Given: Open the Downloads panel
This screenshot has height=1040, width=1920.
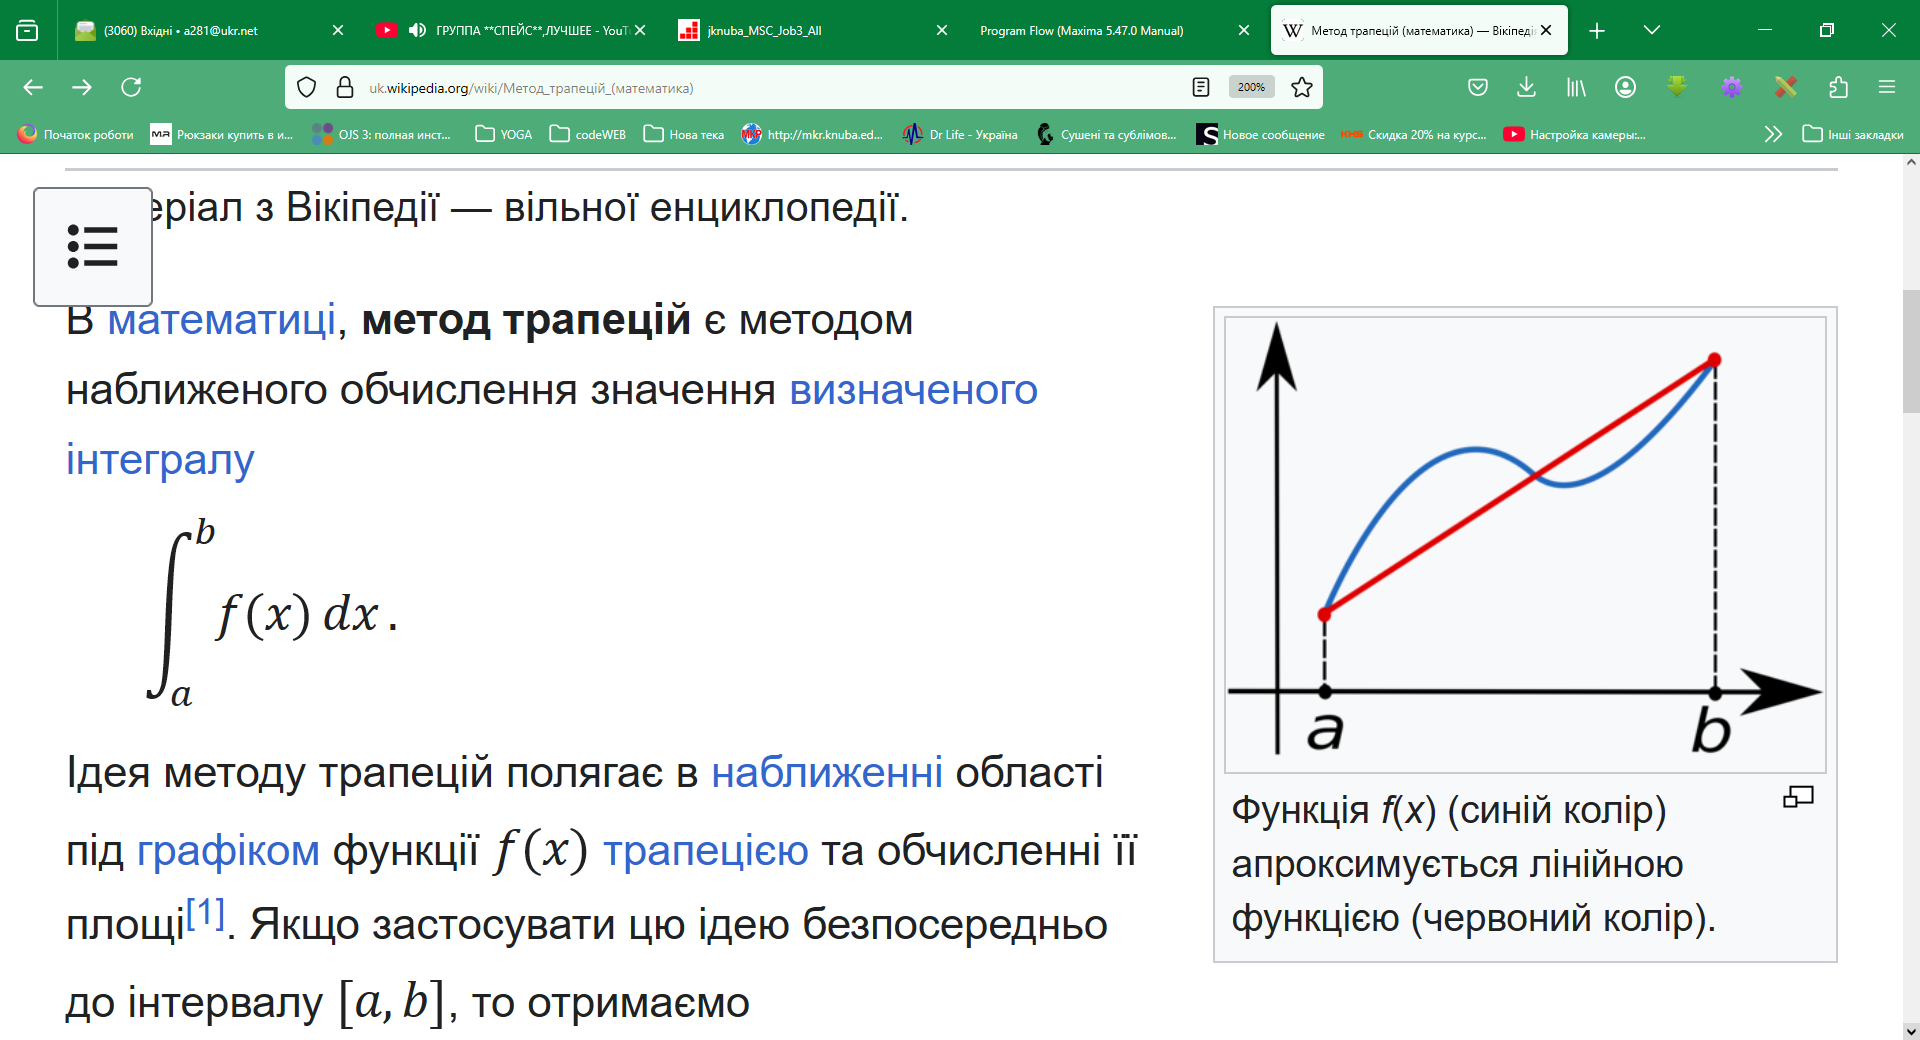Looking at the screenshot, I should [1526, 87].
